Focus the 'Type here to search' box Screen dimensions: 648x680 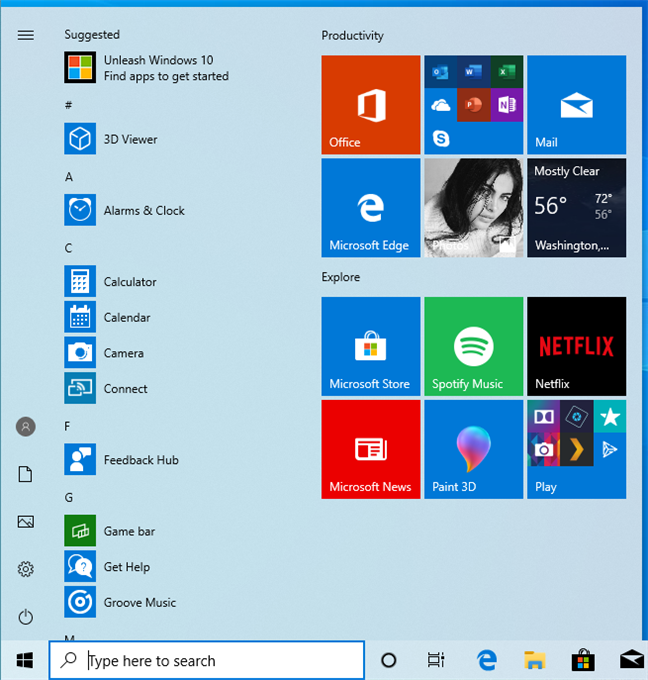tap(206, 660)
